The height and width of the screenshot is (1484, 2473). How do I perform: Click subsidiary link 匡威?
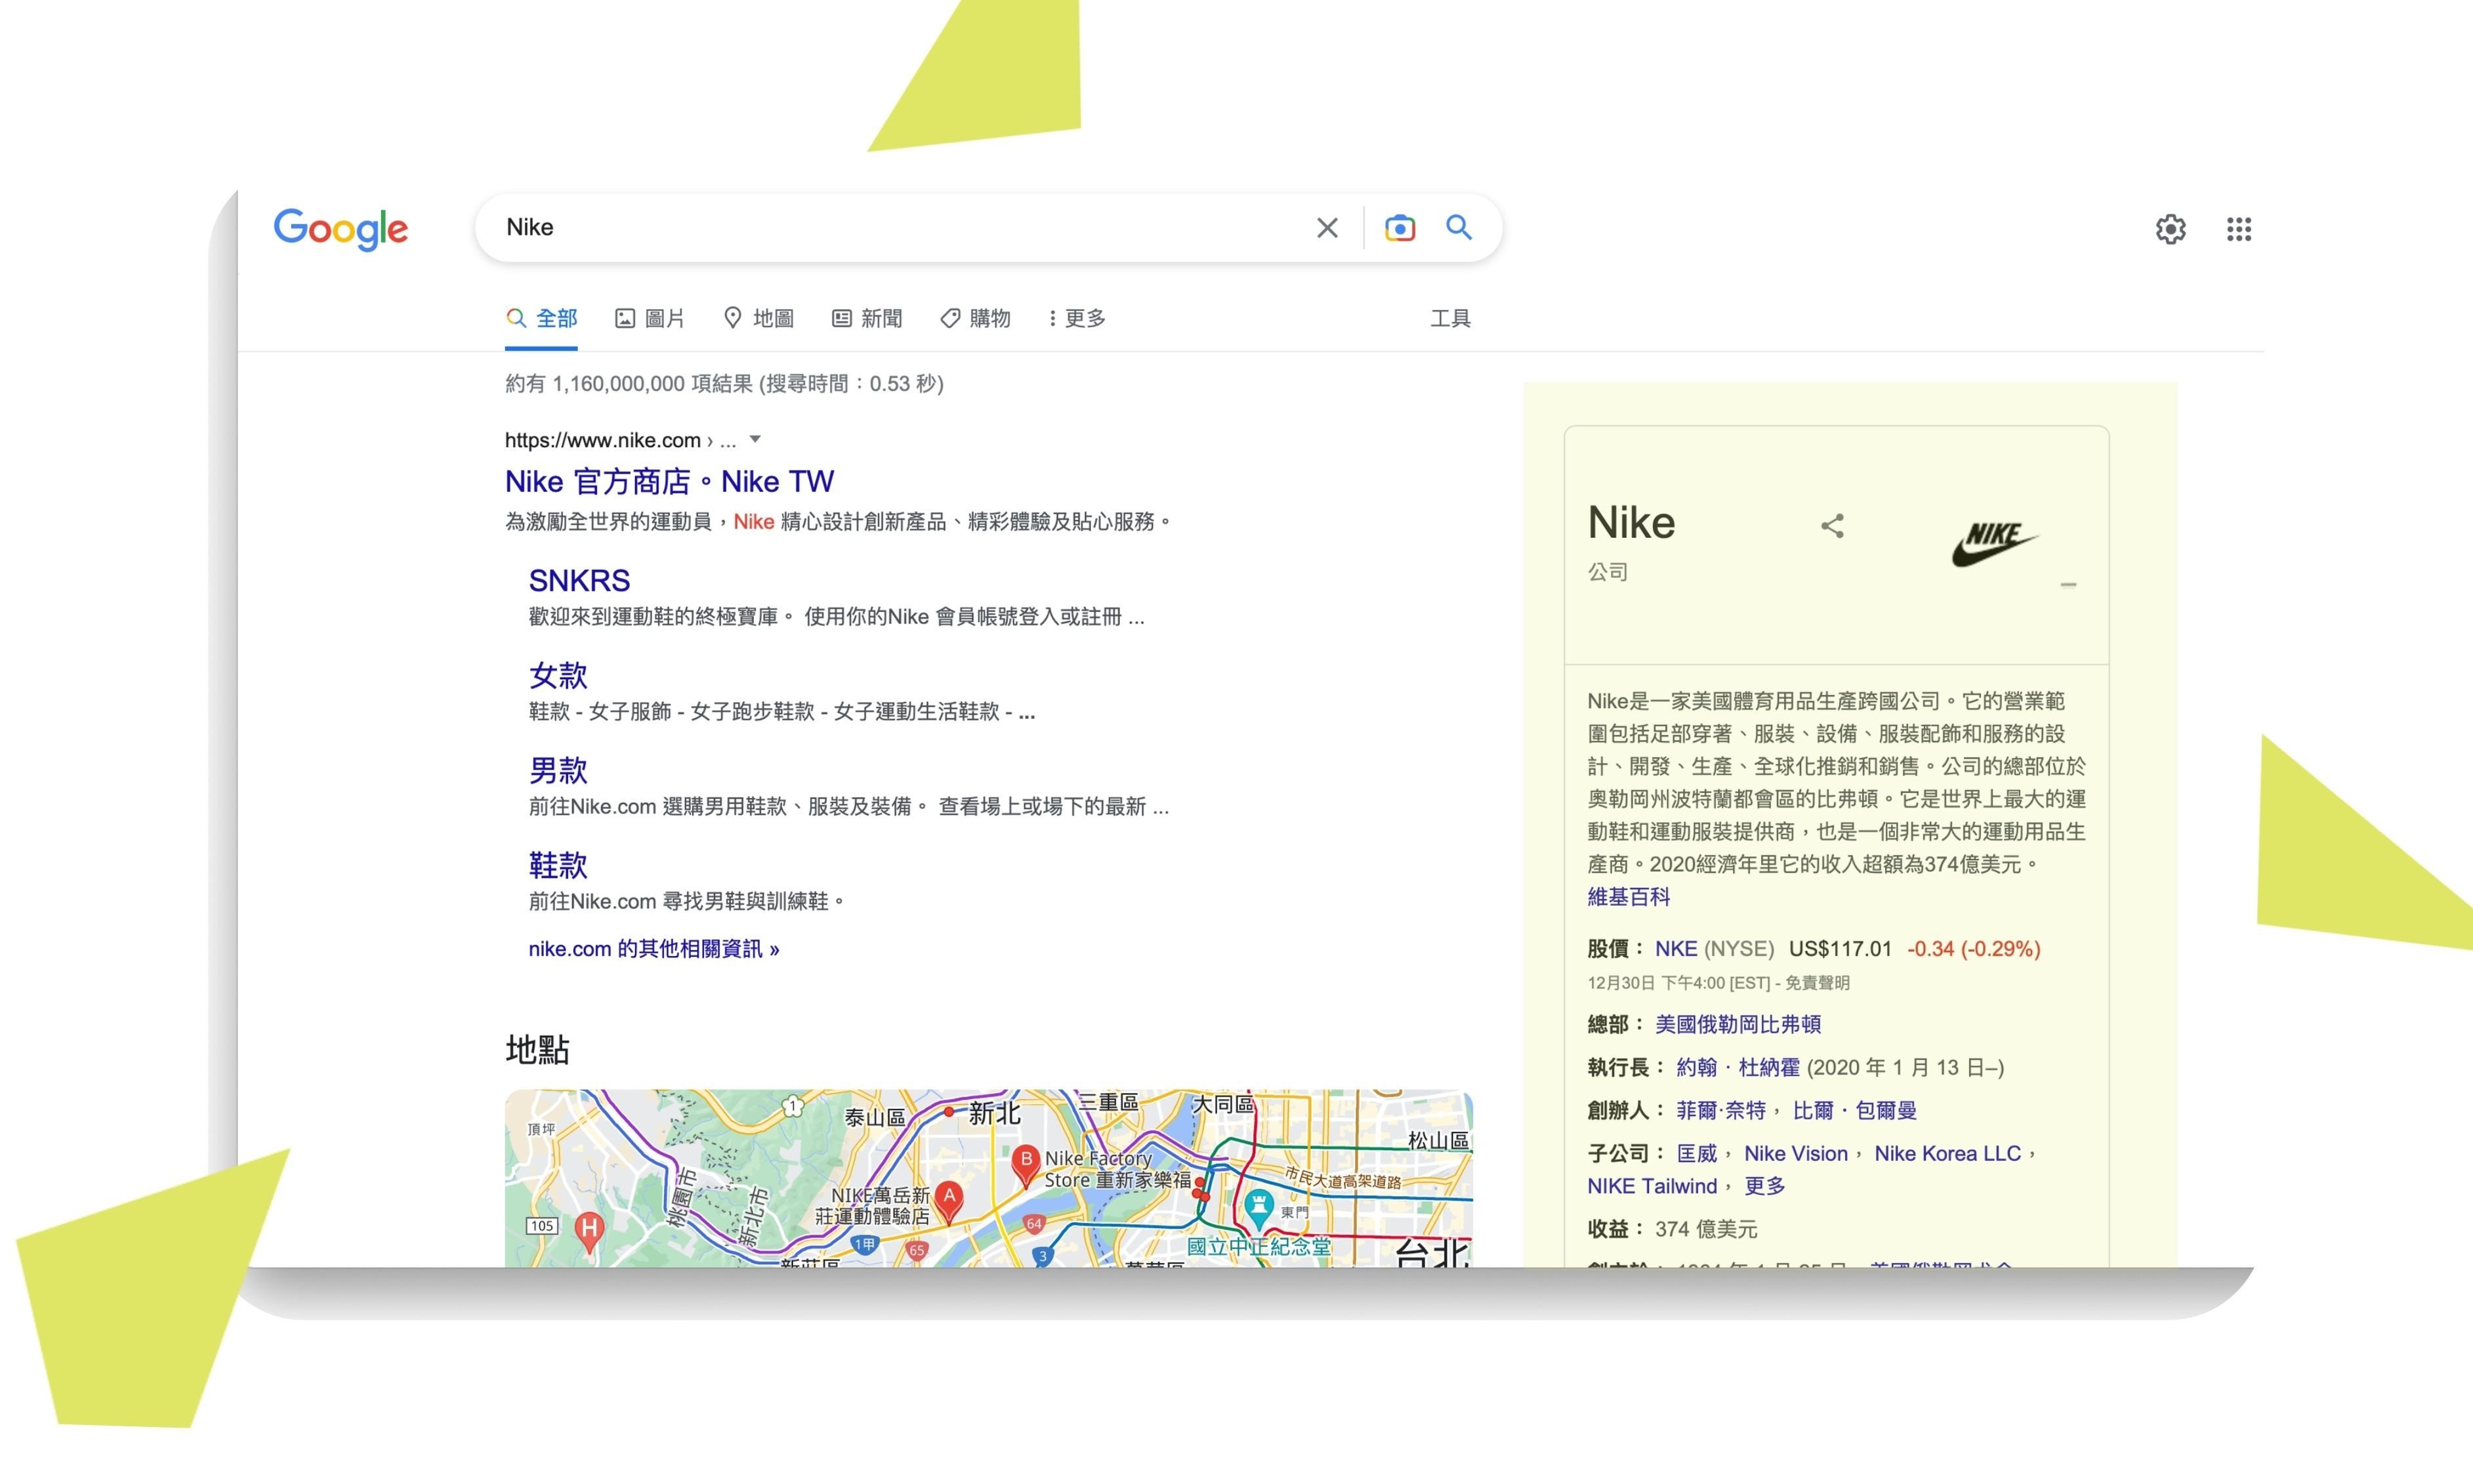1696,1153
